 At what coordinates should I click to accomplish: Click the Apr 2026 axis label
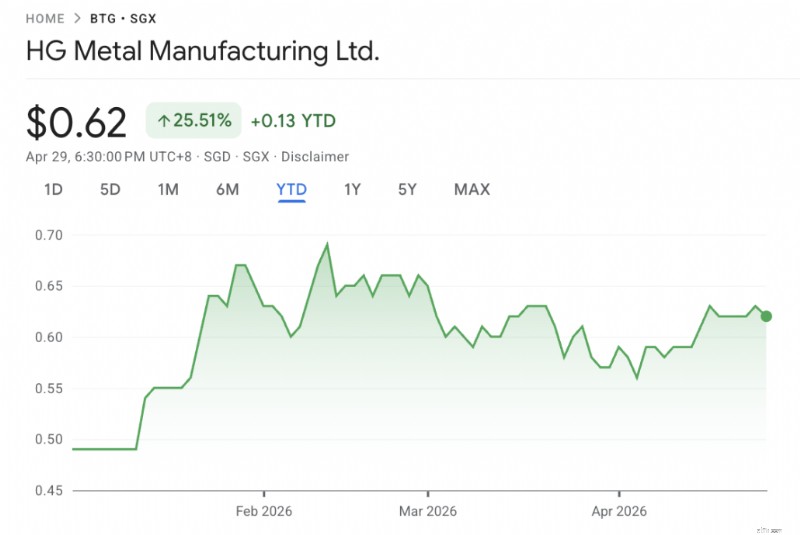(619, 511)
